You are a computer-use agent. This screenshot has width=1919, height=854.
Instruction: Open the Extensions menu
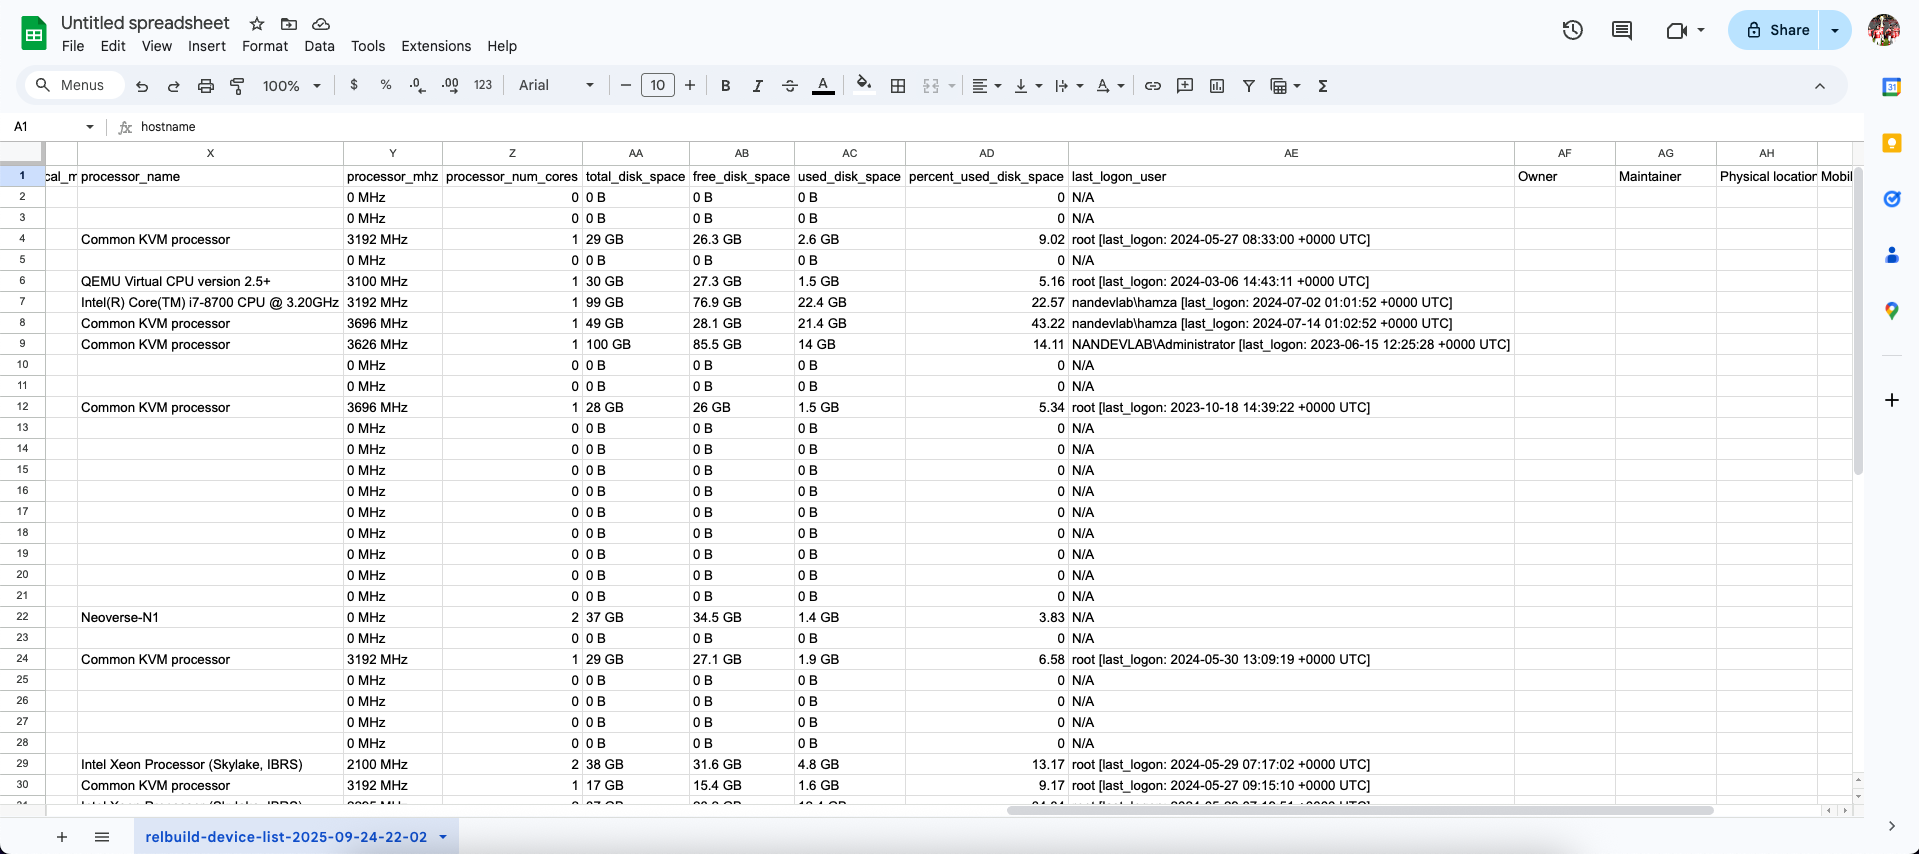(435, 46)
